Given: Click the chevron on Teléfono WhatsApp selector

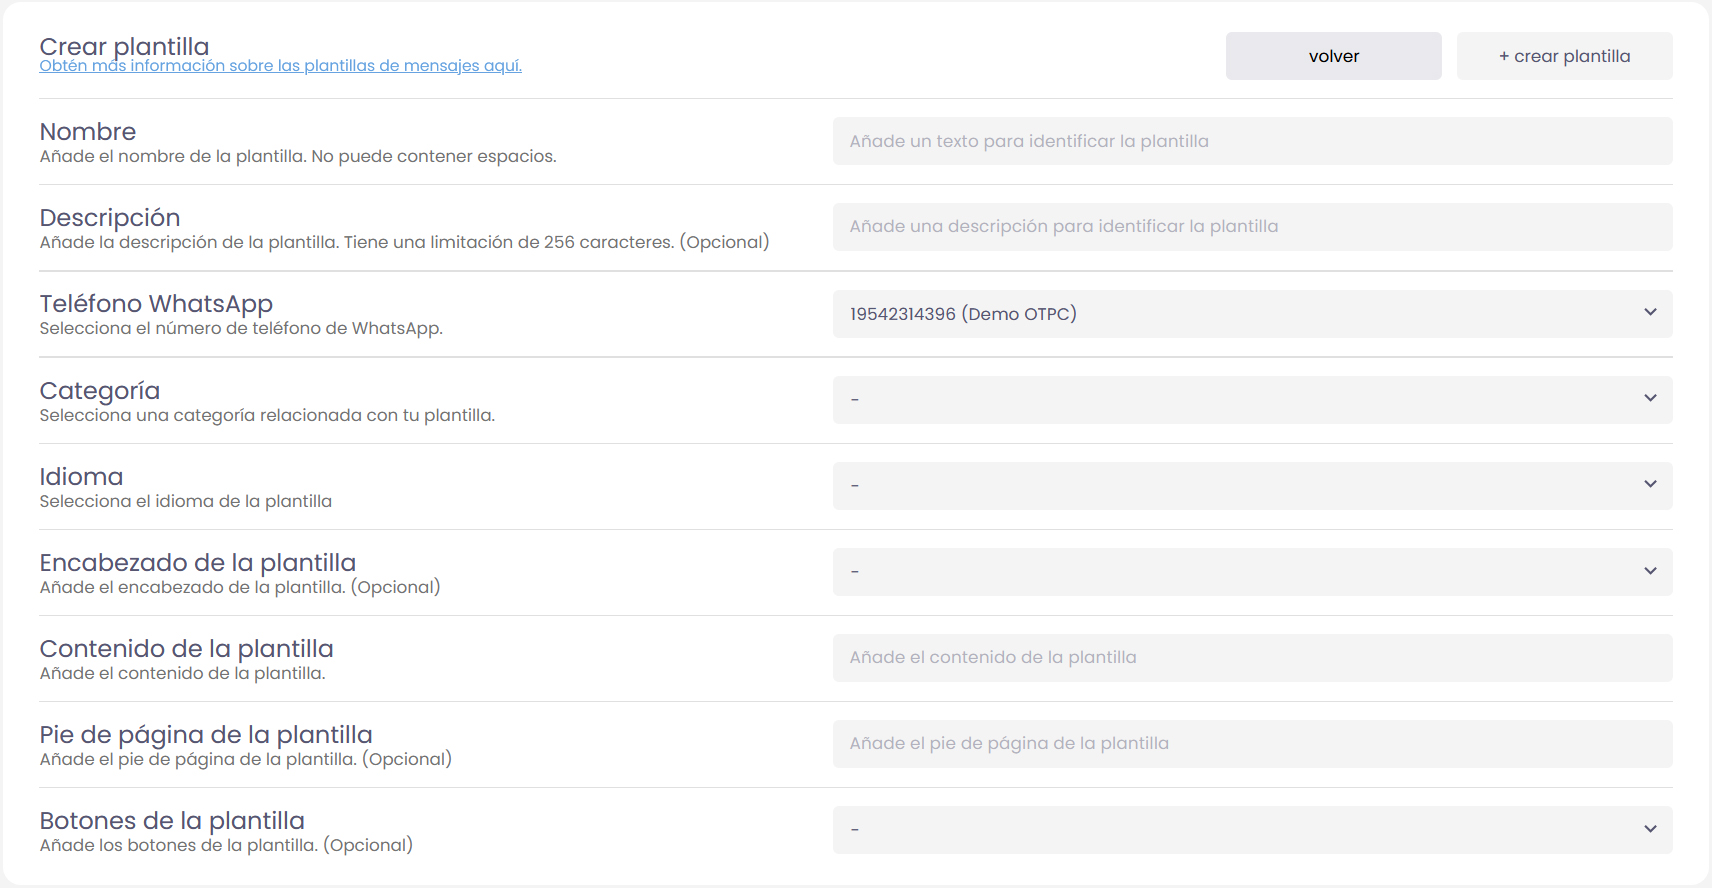Looking at the screenshot, I should 1650,313.
